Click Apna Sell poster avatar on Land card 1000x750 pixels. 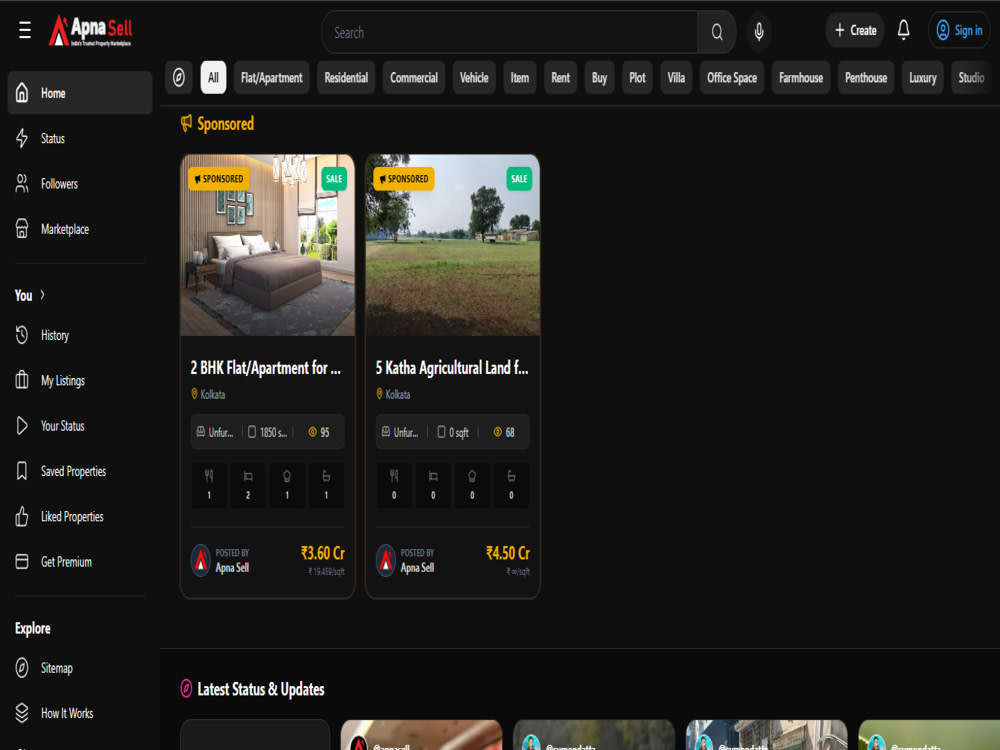[x=386, y=561]
